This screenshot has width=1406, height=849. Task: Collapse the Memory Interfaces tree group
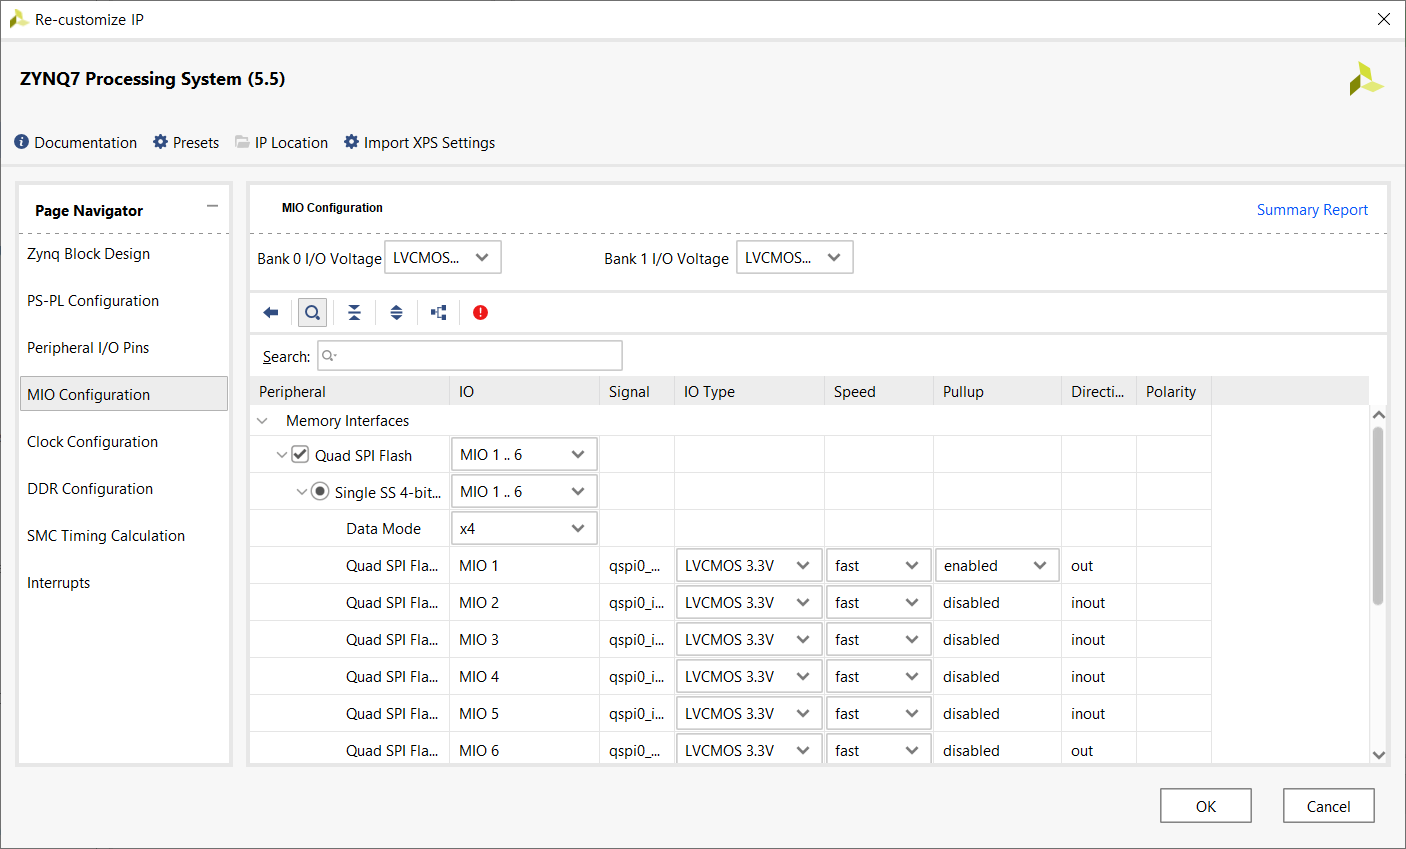263,421
